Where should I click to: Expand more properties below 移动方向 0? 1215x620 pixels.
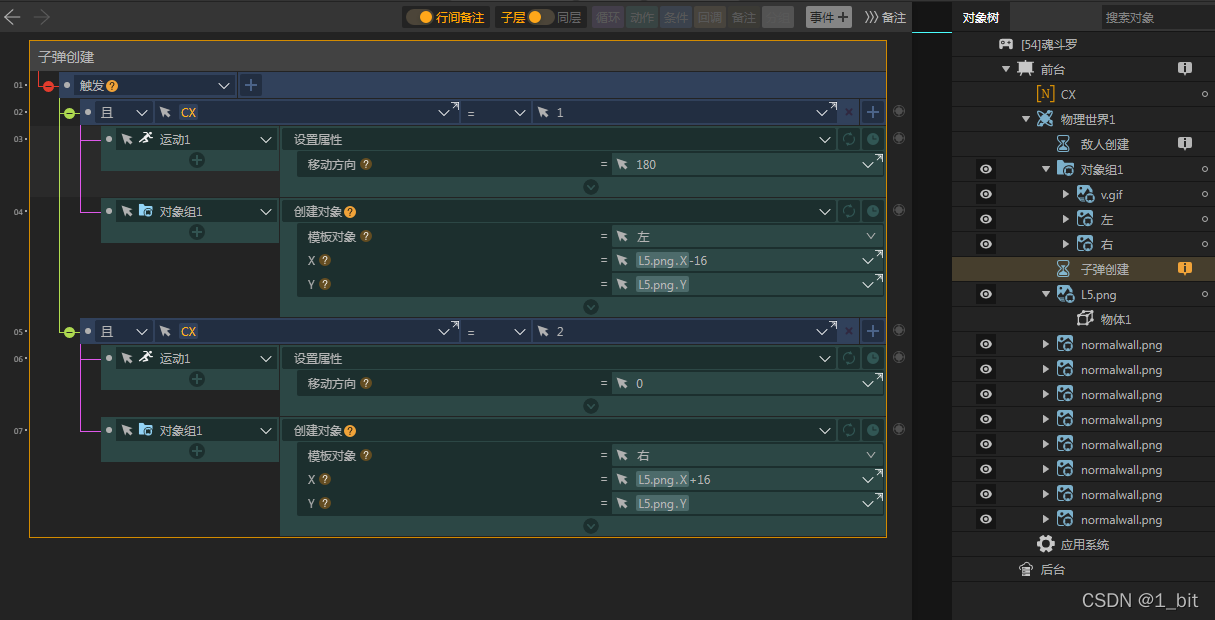(x=591, y=406)
